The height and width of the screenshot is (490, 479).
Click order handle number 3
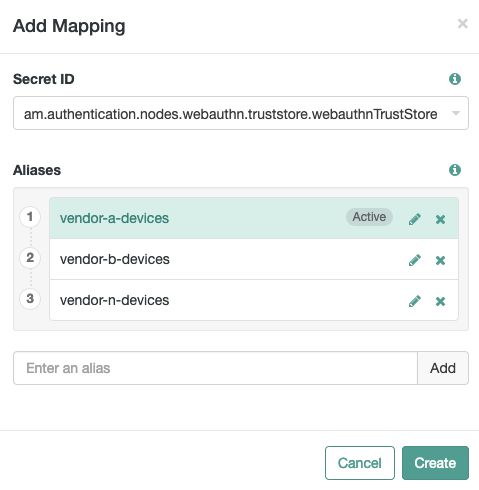[x=30, y=299]
